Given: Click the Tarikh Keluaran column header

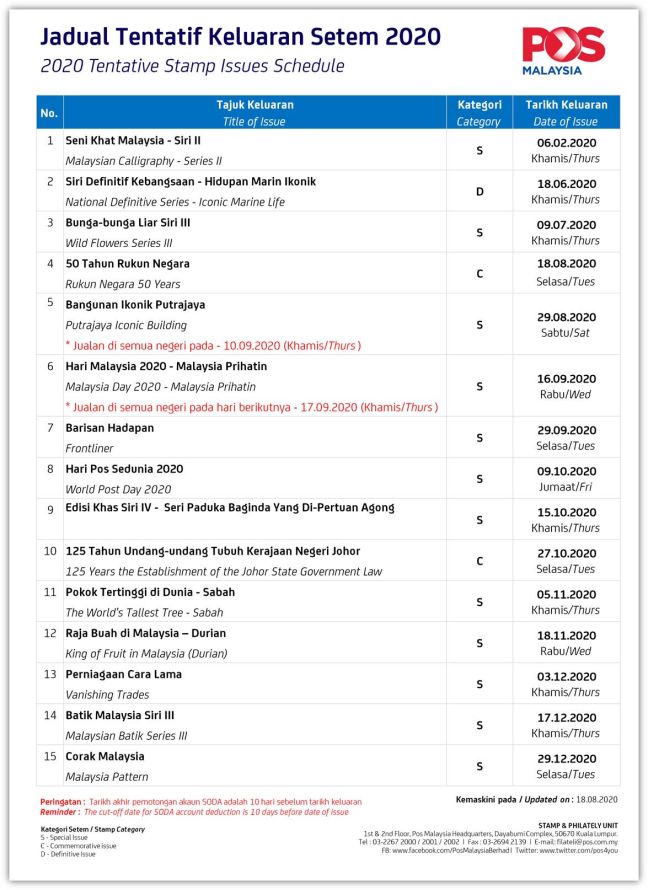Looking at the screenshot, I should [x=566, y=105].
